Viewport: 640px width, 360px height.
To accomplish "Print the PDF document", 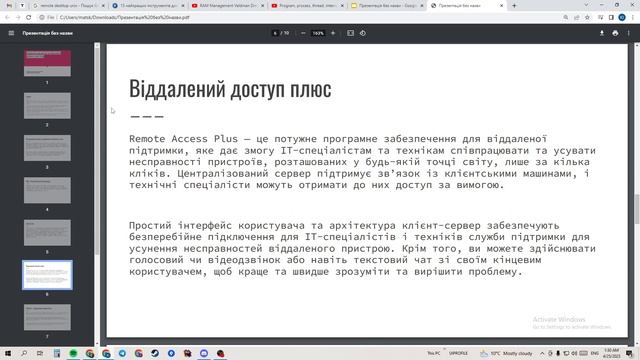I will tap(615, 33).
